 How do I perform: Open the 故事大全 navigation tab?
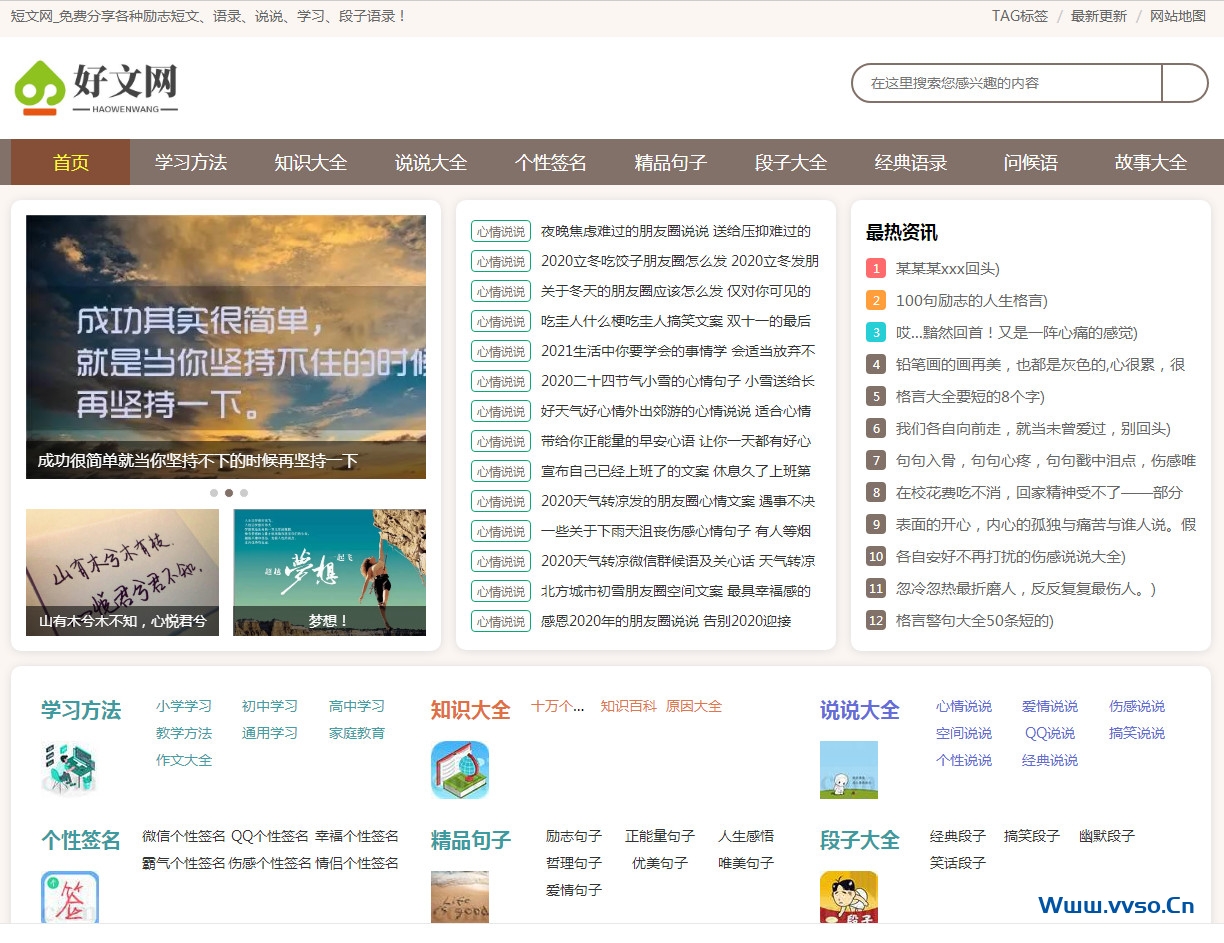tap(1150, 162)
